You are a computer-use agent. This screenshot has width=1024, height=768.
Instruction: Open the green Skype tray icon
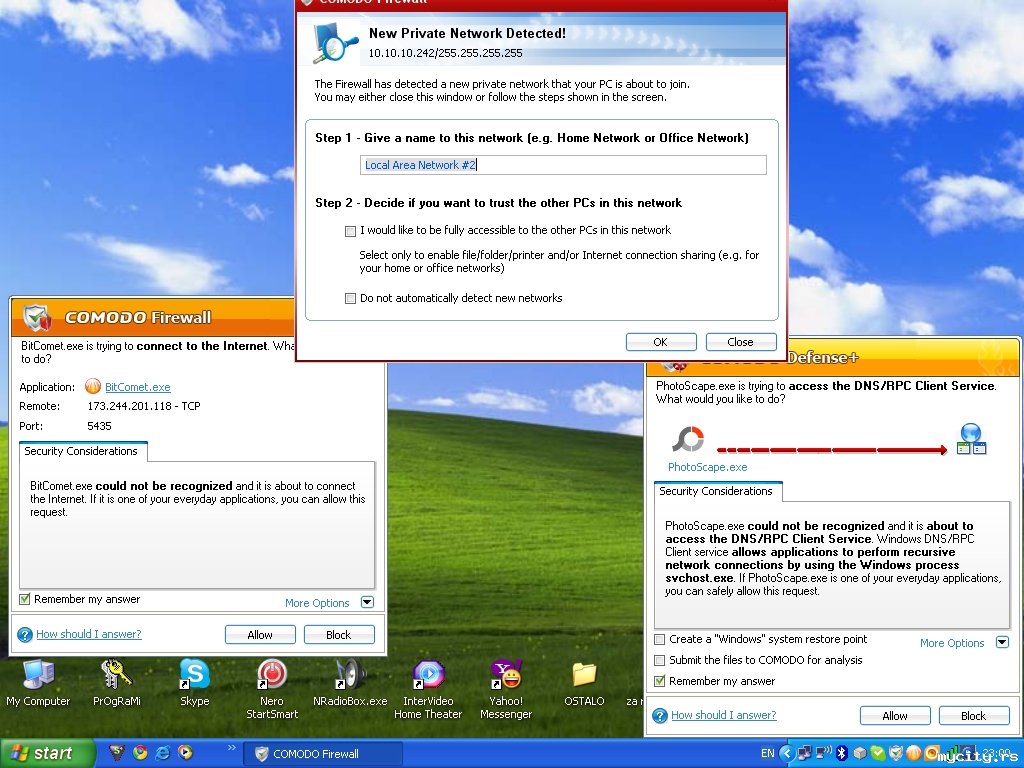tap(878, 753)
